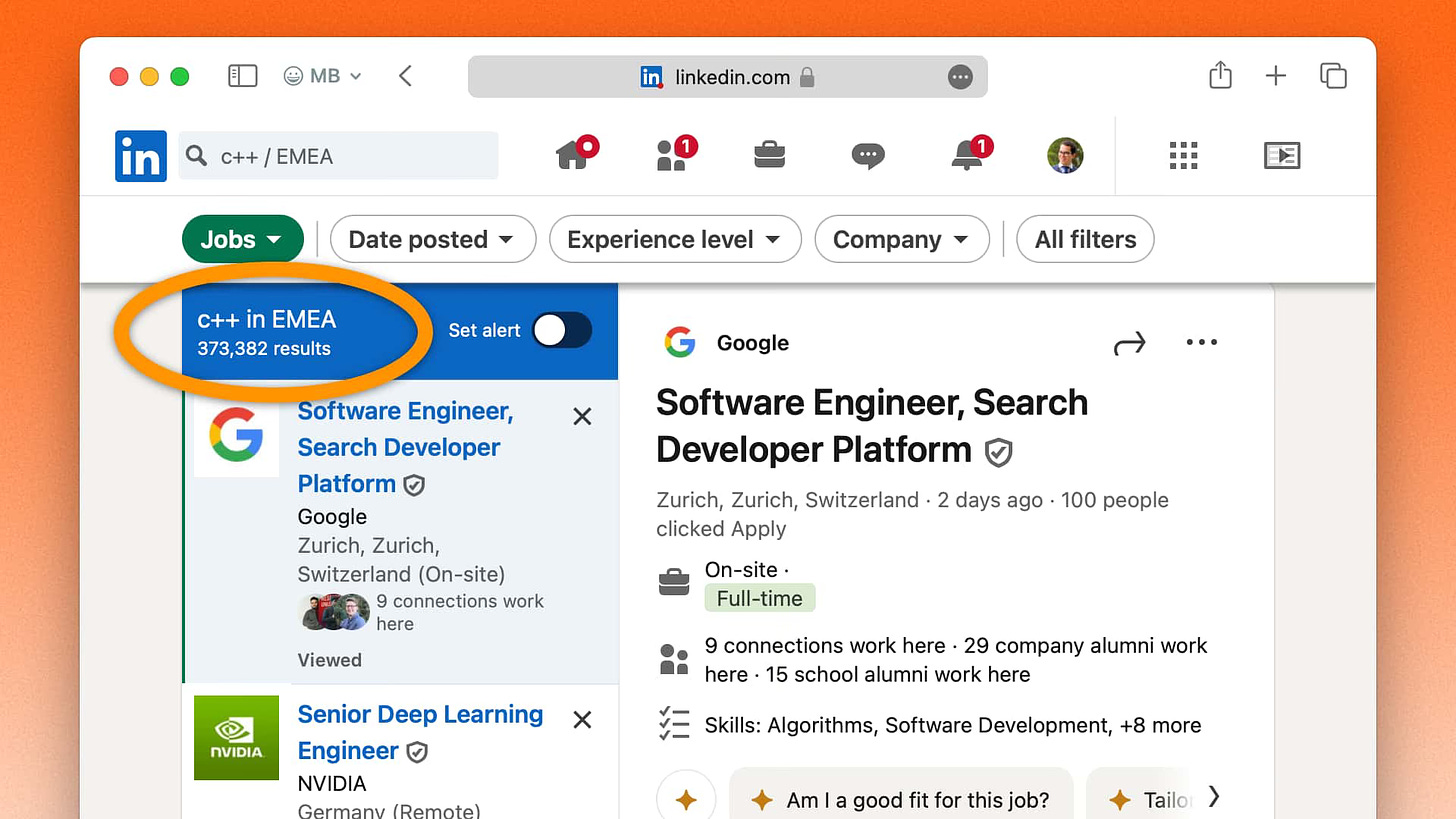Open the Jobs briefcase icon in navbar
The height and width of the screenshot is (819, 1456).
(769, 155)
